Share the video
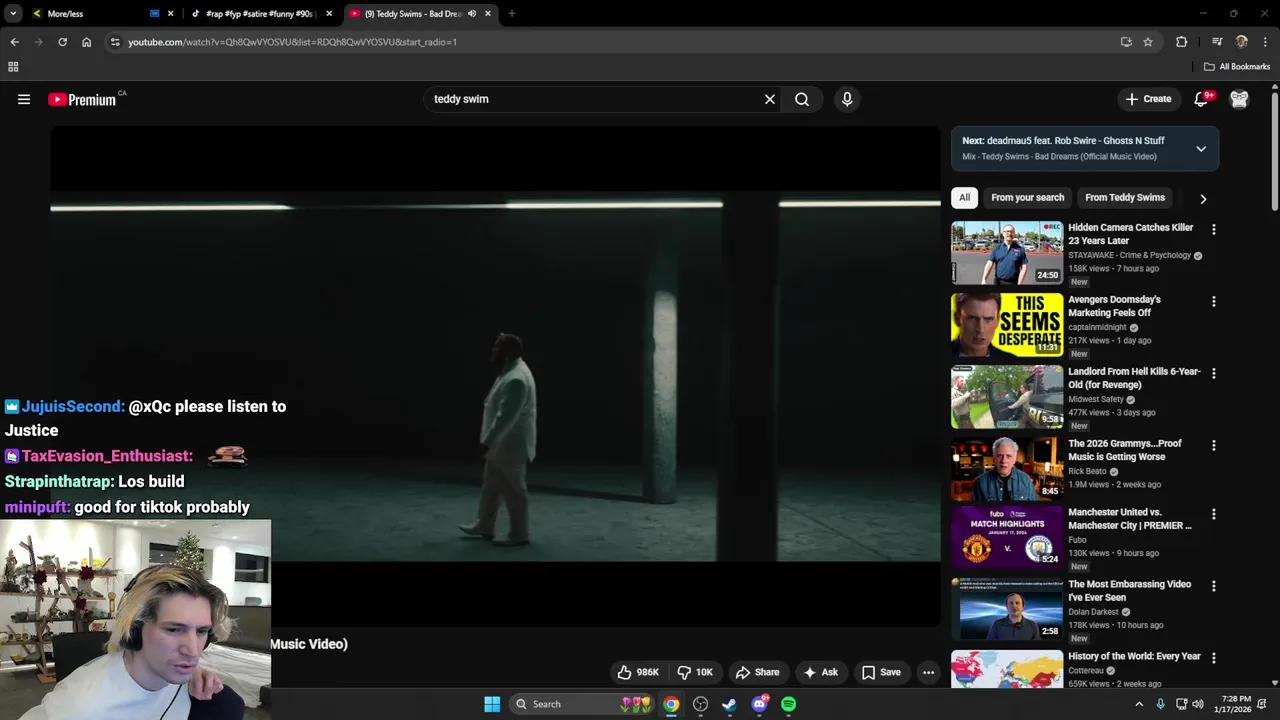Image resolution: width=1280 pixels, height=720 pixels. [x=757, y=672]
